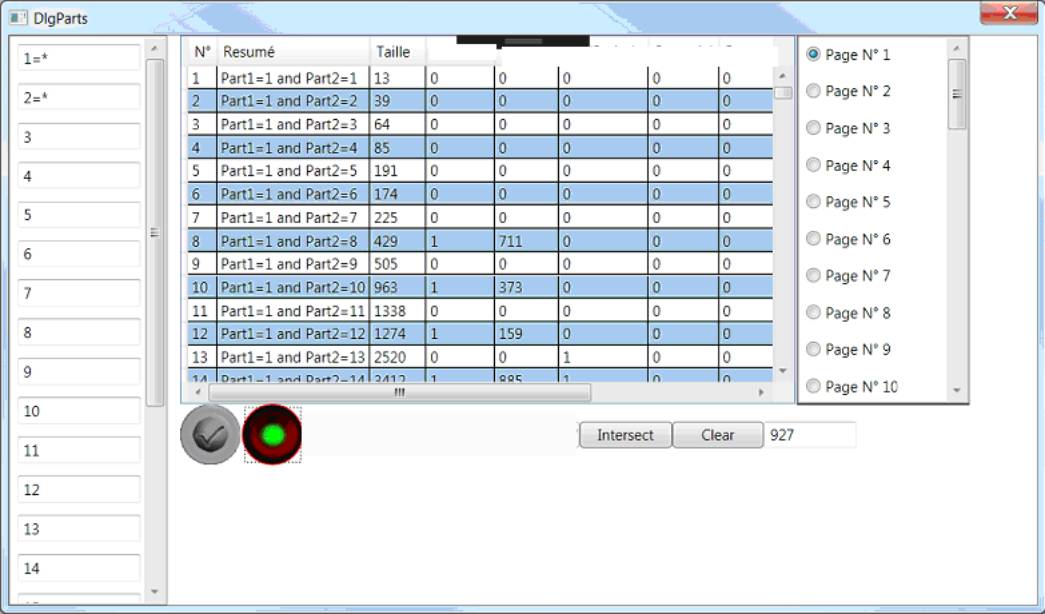Click the page list scrollbar down arrow

click(x=957, y=391)
